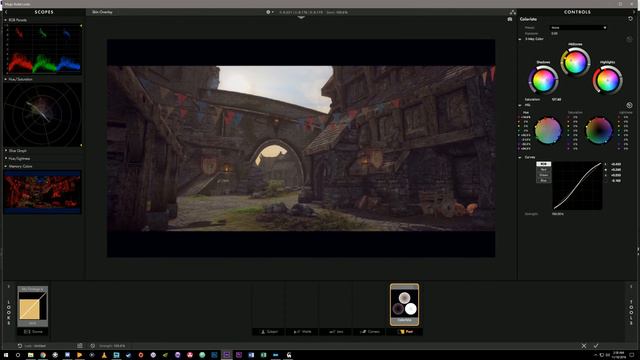Image resolution: width=640 pixels, height=360 pixels.
Task: Collapse the 3-Way Color section
Action: click(x=520, y=39)
